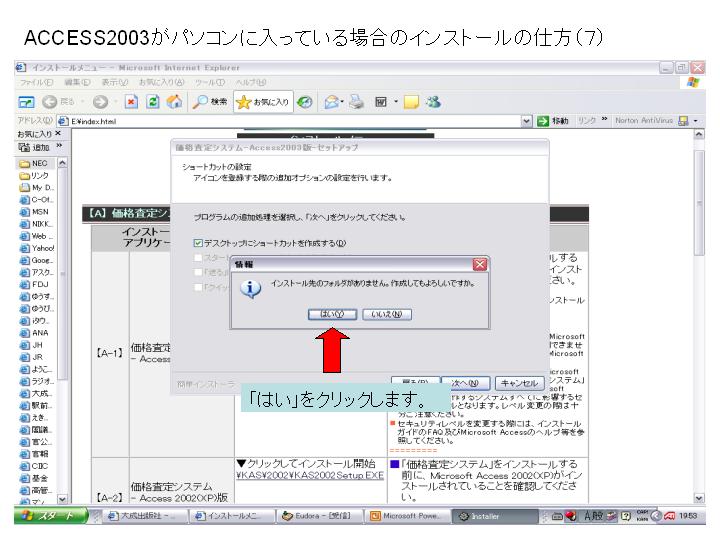Screen dimensions: 720x540
Task: Open the ファイル(F) menu
Action: (x=36, y=82)
